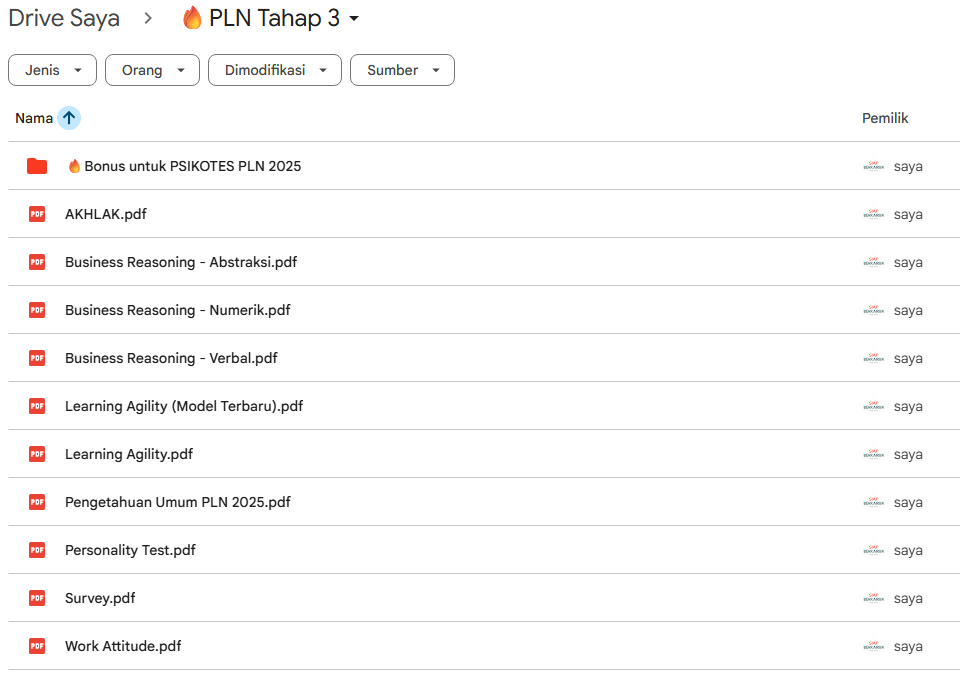Expand the Dimodifikasi filter dropdown
The width and height of the screenshot is (960, 684).
275,70
